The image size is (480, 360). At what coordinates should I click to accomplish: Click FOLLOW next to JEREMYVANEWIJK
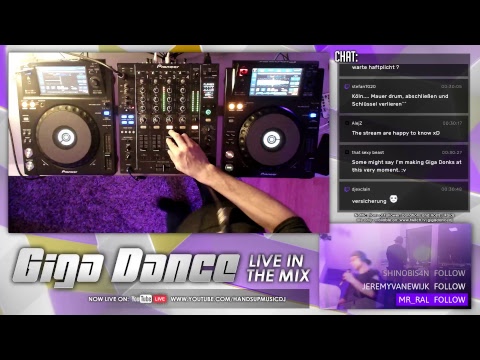click(449, 286)
